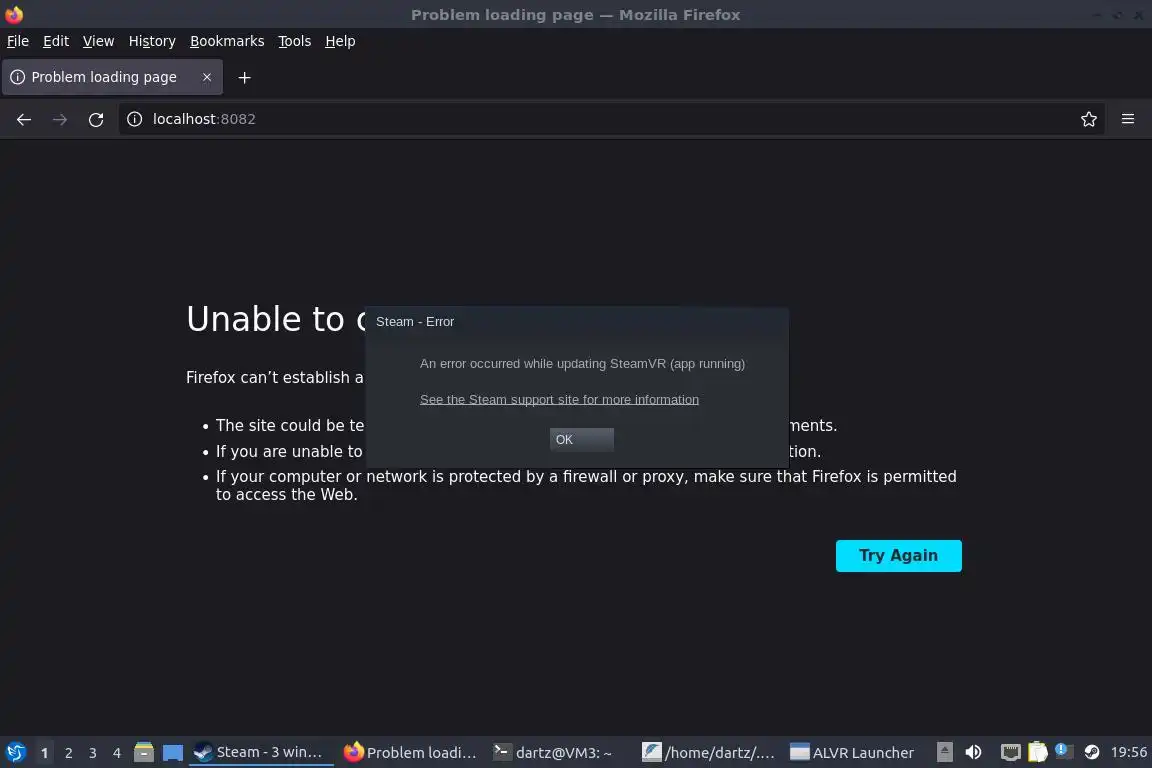Open the Bookmarks menu
The width and height of the screenshot is (1152, 768).
pyautogui.click(x=227, y=41)
